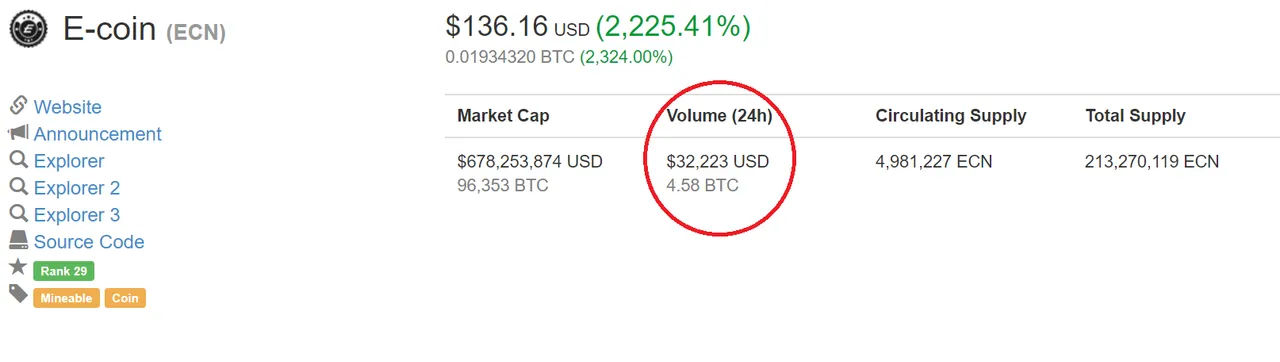Open the Source Code link
This screenshot has width=1280, height=362.
click(88, 242)
